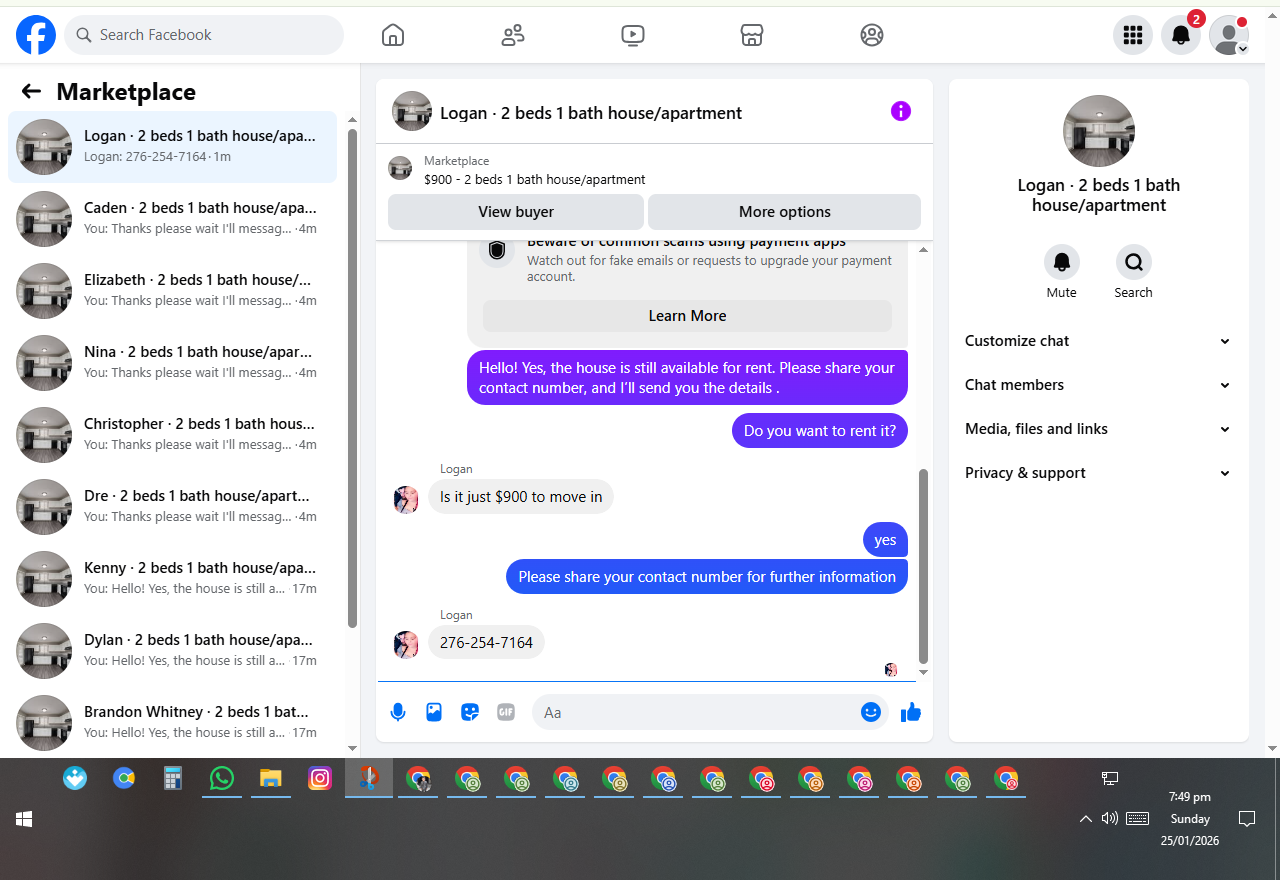
Task: Open the Notifications bell with badge 2
Action: coord(1181,36)
